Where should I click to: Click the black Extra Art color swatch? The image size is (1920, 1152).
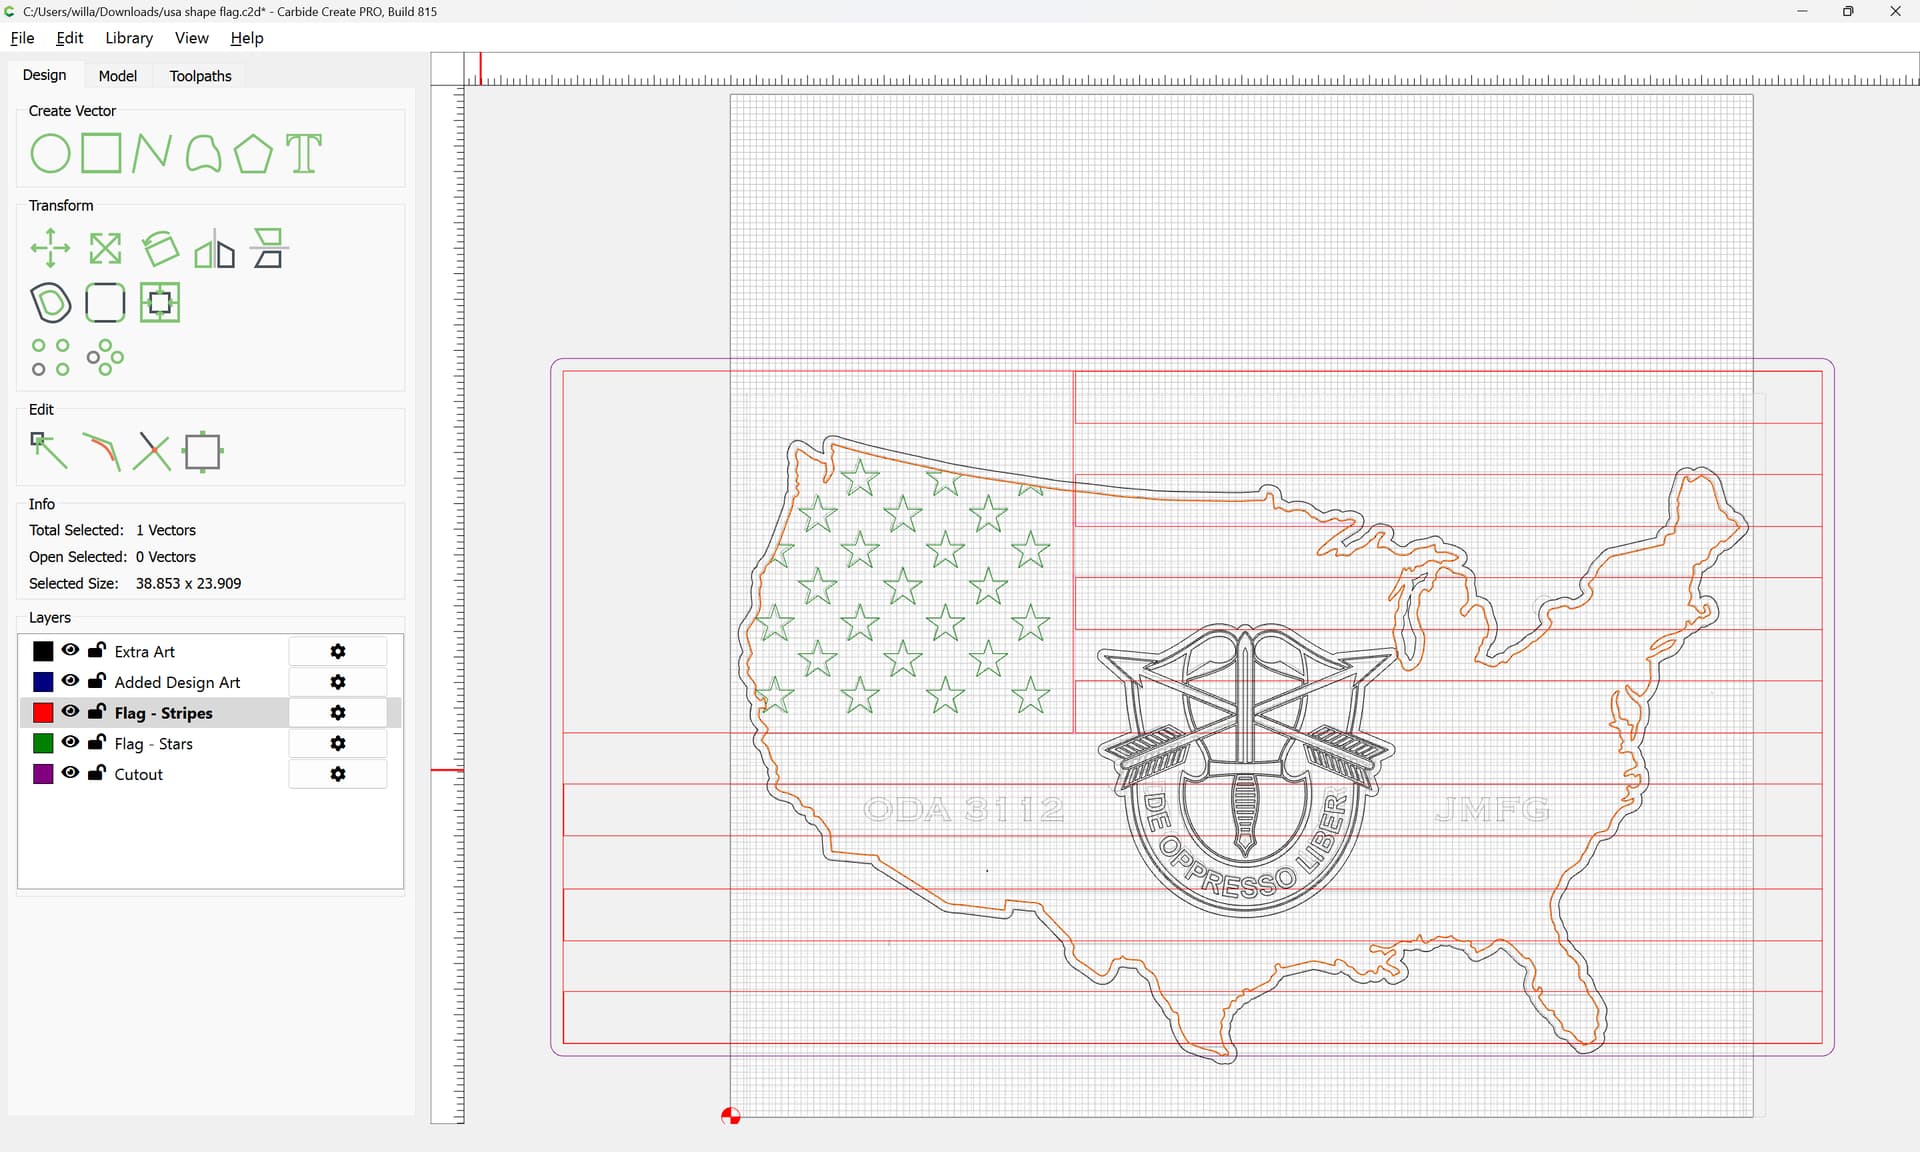click(x=43, y=652)
